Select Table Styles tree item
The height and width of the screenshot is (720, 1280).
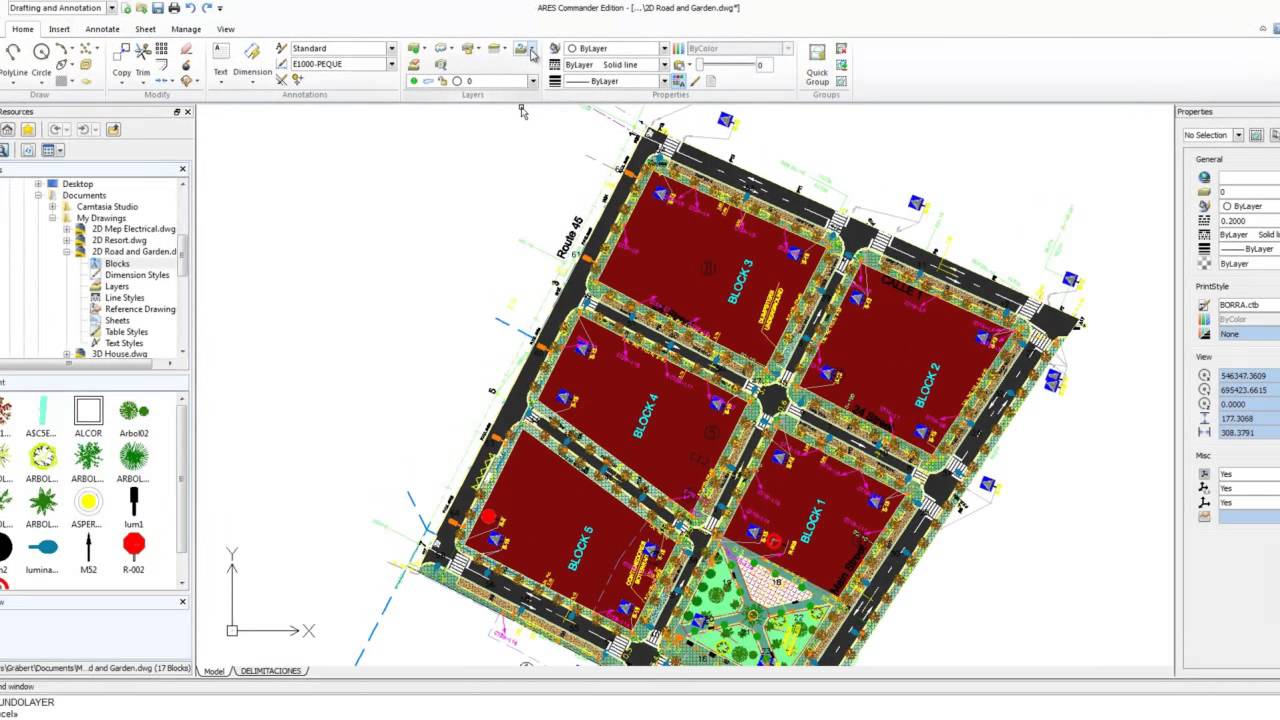[126, 332]
